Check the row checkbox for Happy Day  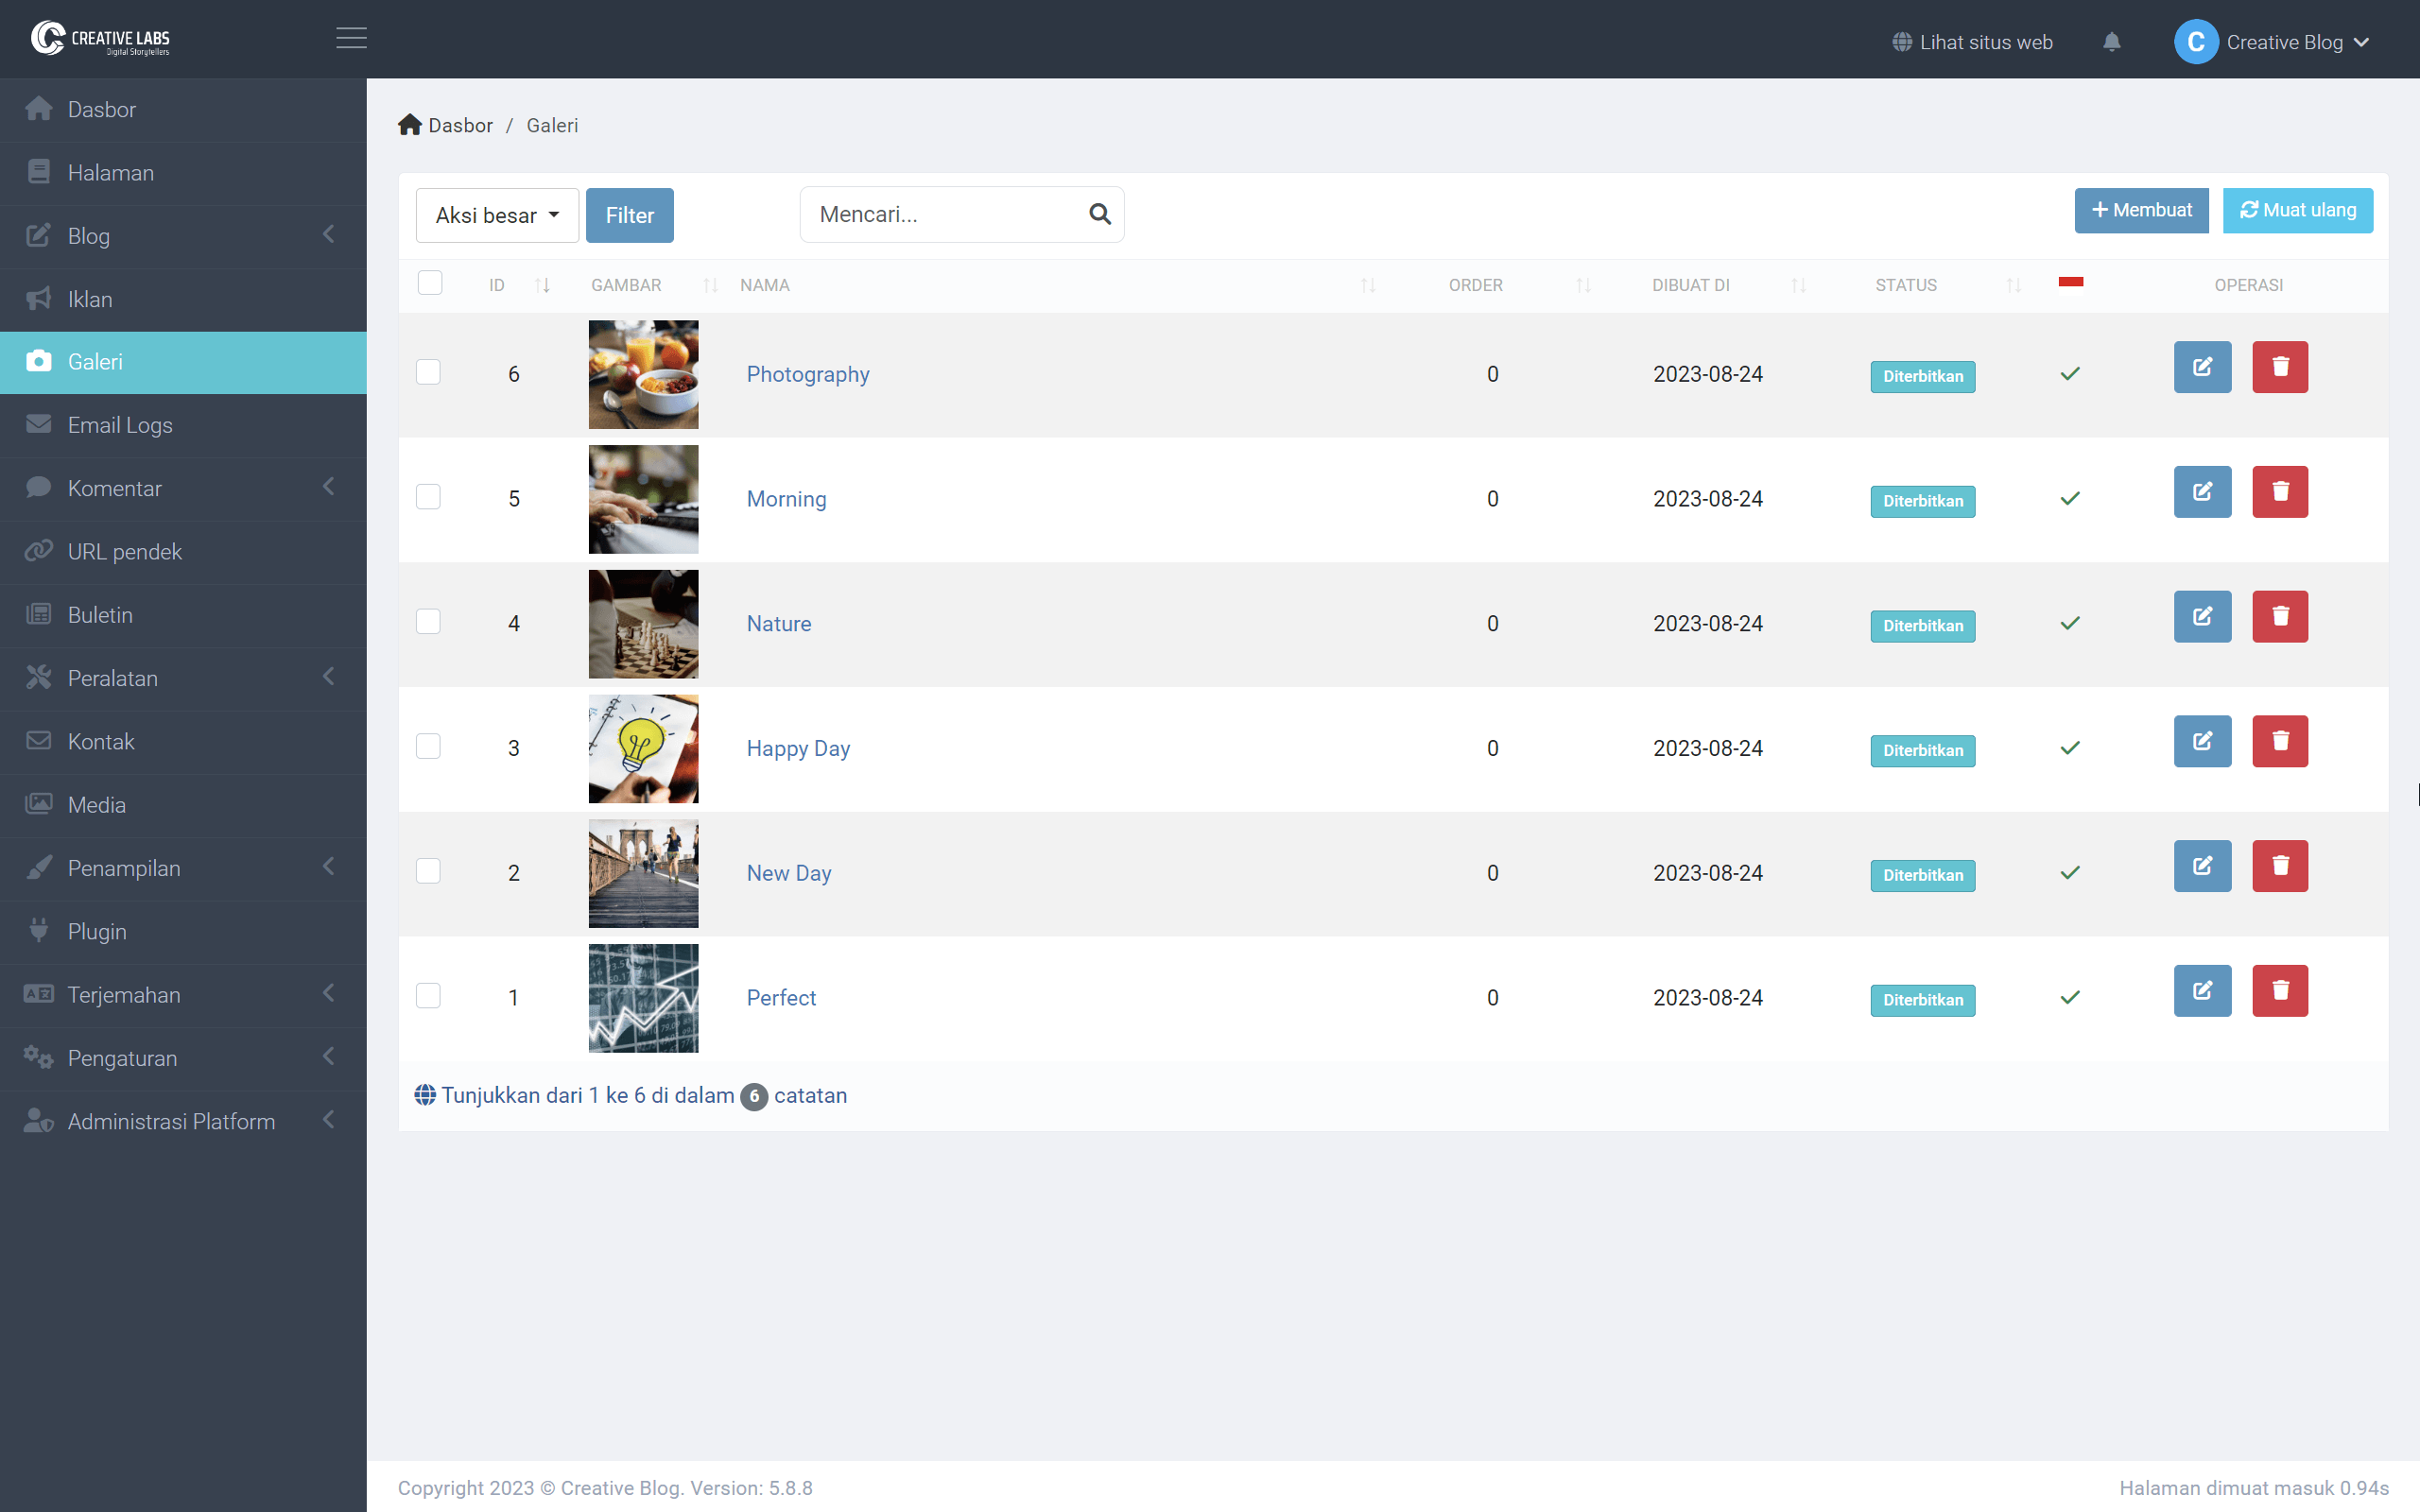[x=429, y=745]
